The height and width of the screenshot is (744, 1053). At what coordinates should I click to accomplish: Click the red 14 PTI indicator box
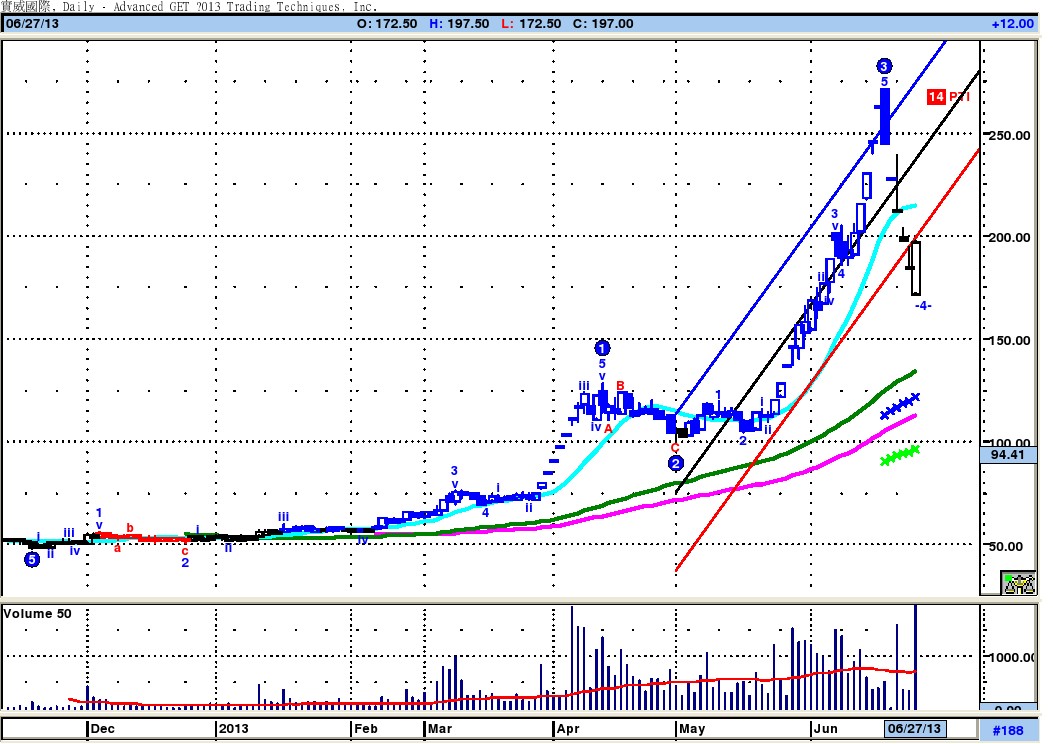pyautogui.click(x=936, y=97)
